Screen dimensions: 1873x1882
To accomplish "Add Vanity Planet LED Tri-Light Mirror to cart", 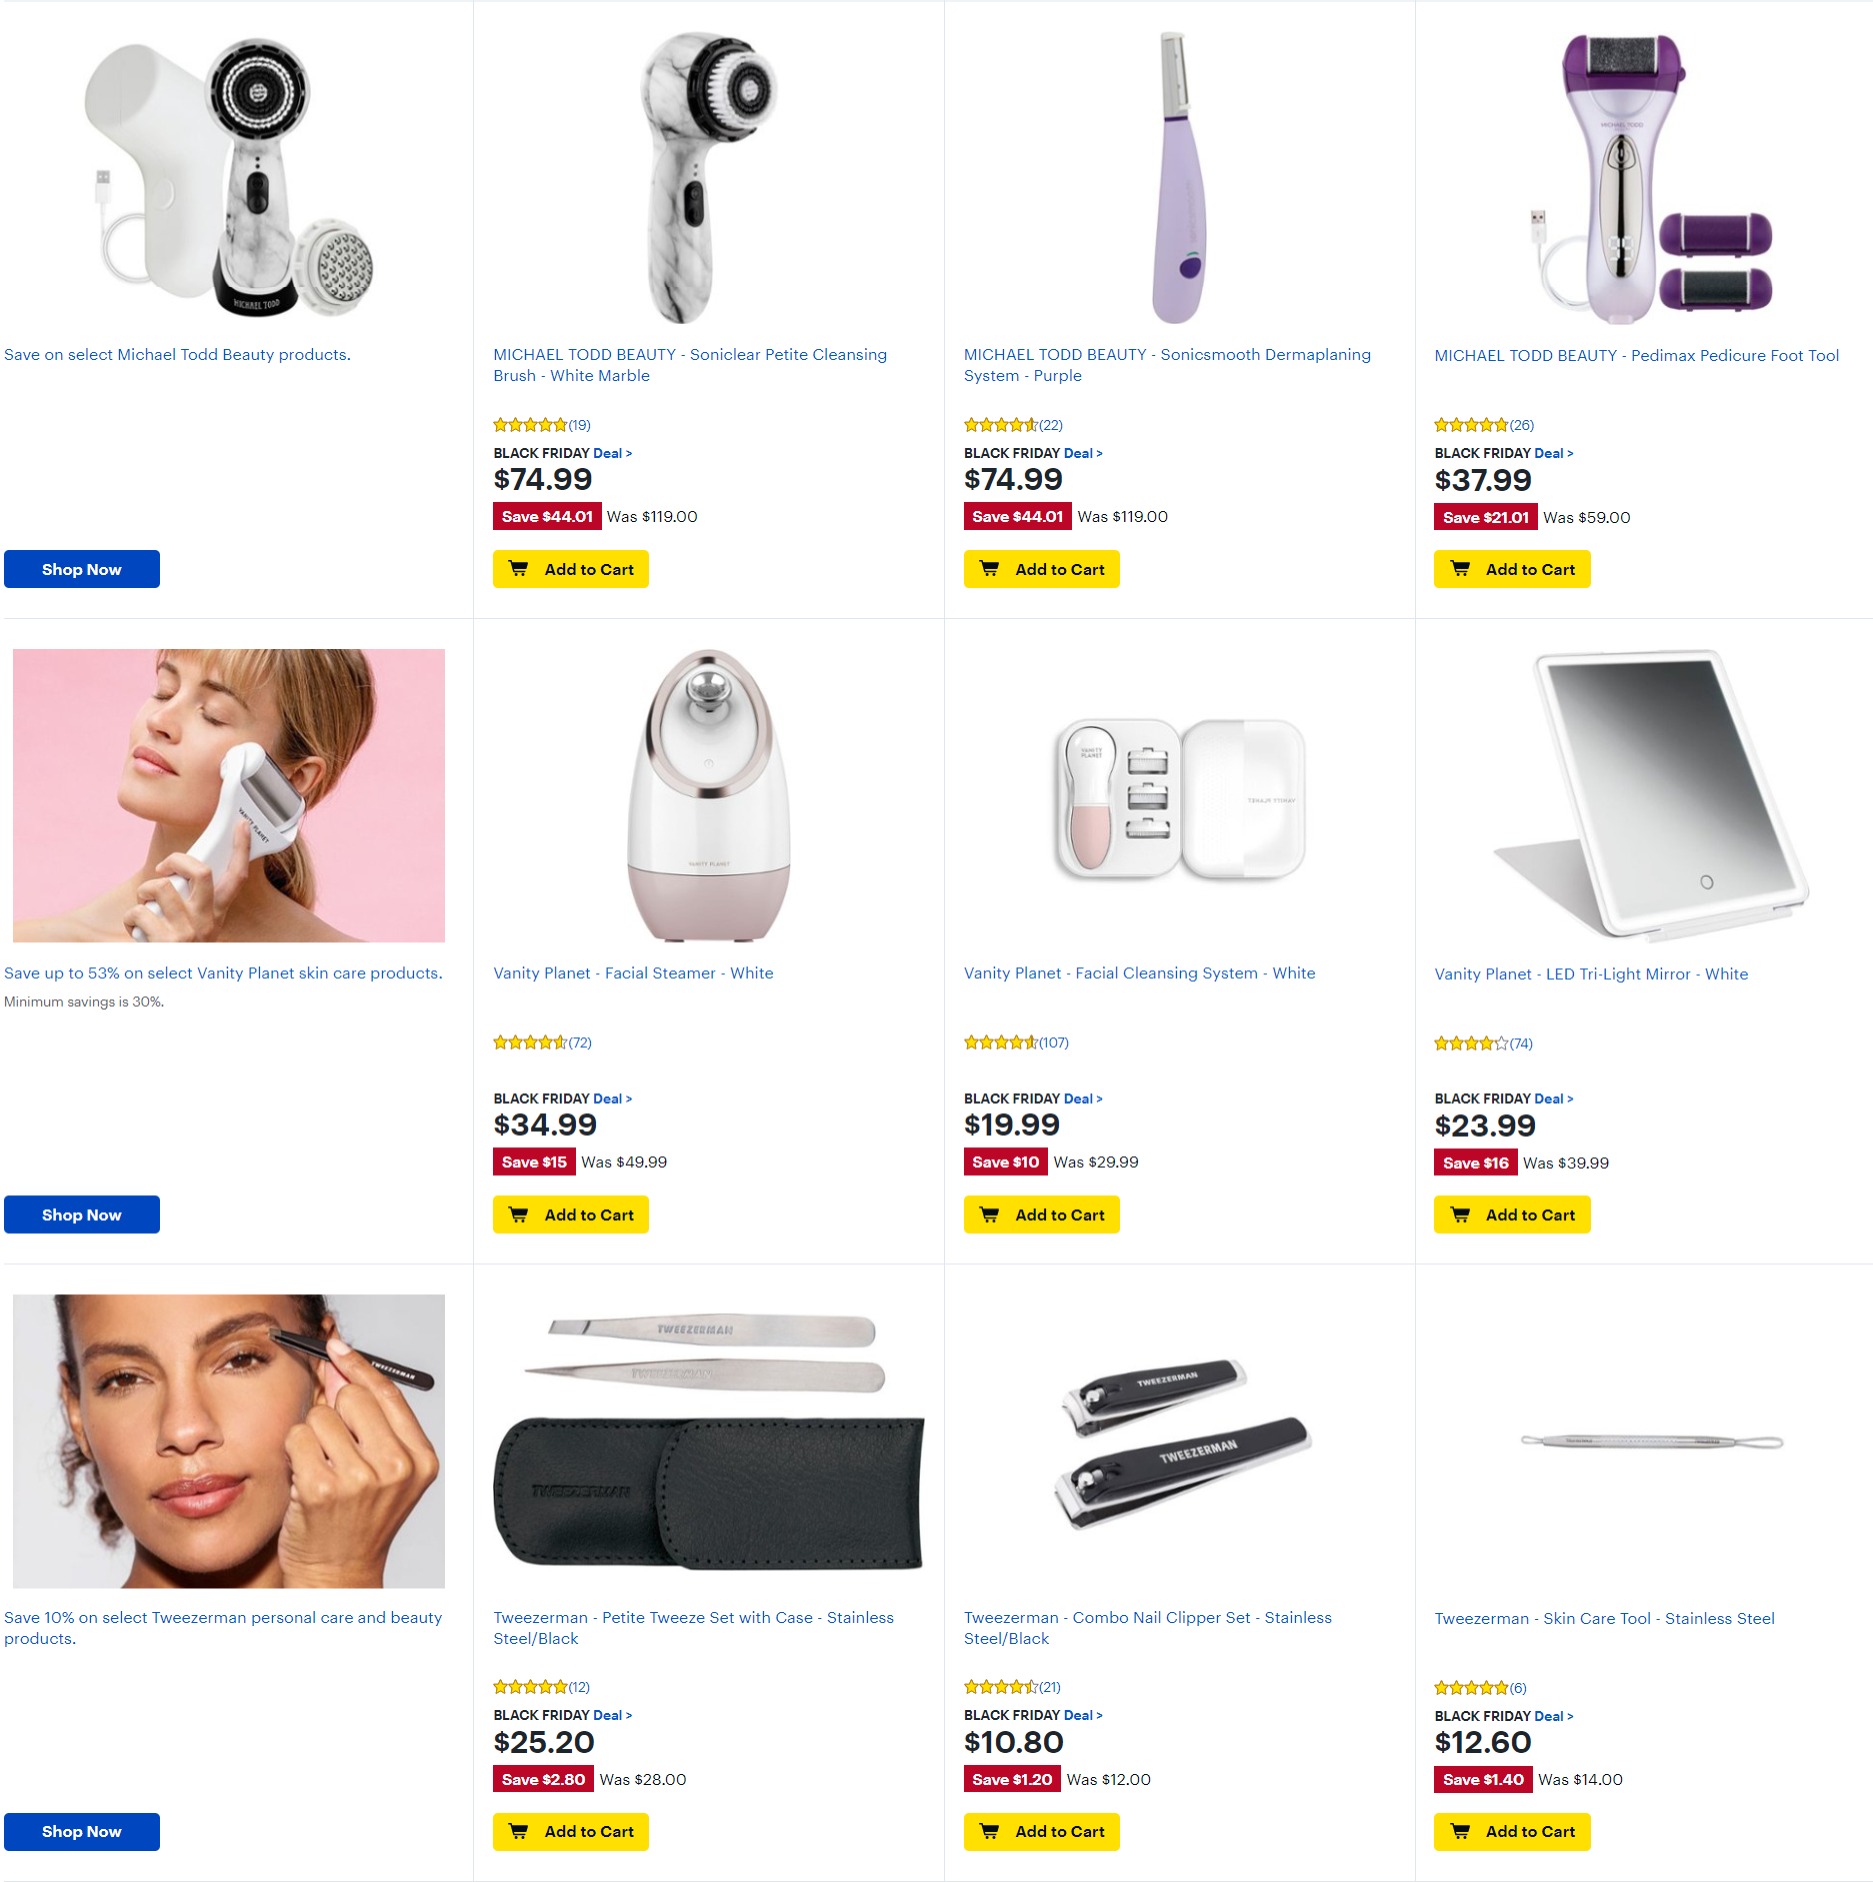I will click(x=1512, y=1214).
